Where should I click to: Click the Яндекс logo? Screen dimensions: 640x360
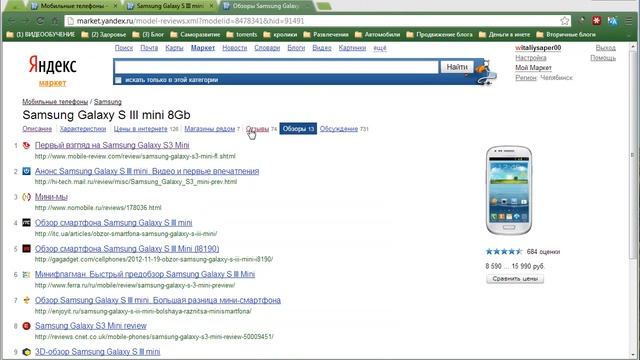[x=52, y=65]
